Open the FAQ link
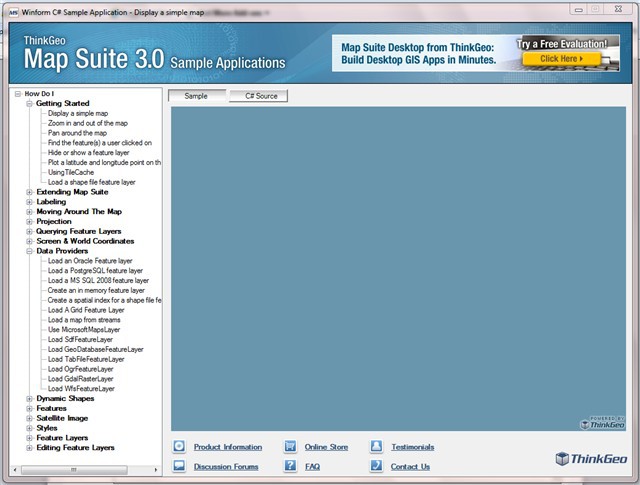 tap(312, 467)
